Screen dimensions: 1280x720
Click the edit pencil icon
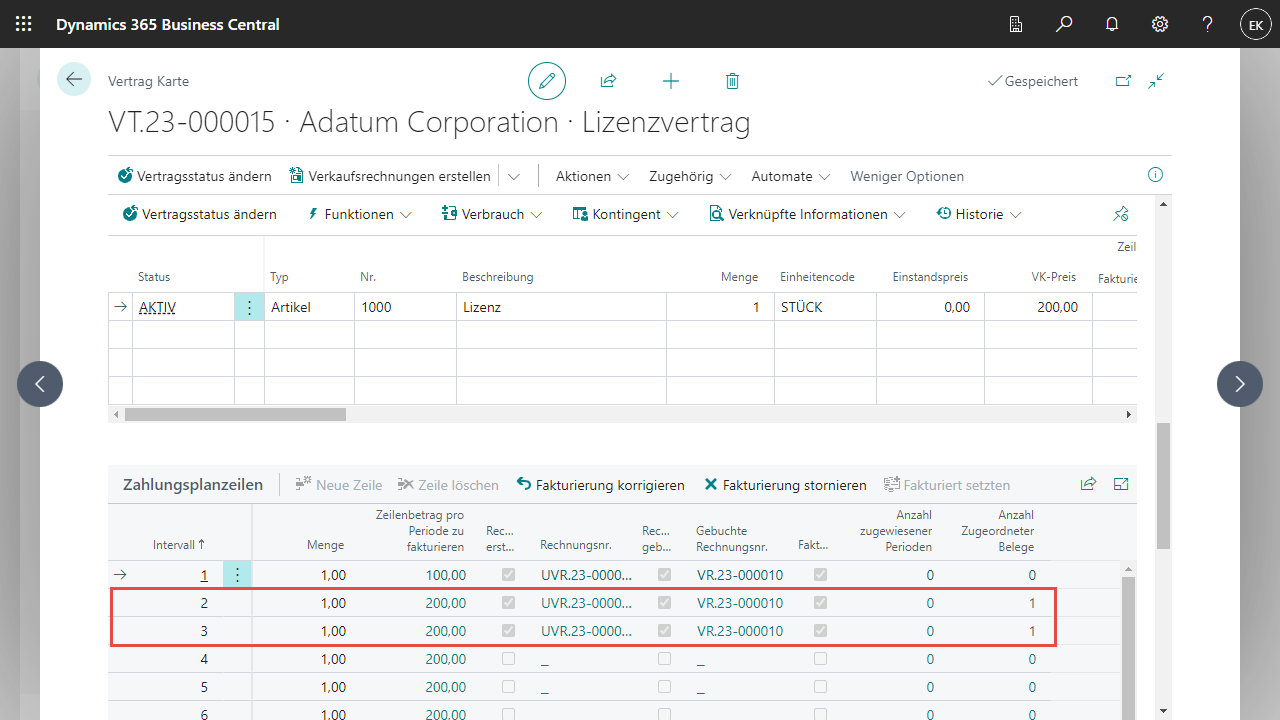coord(547,81)
